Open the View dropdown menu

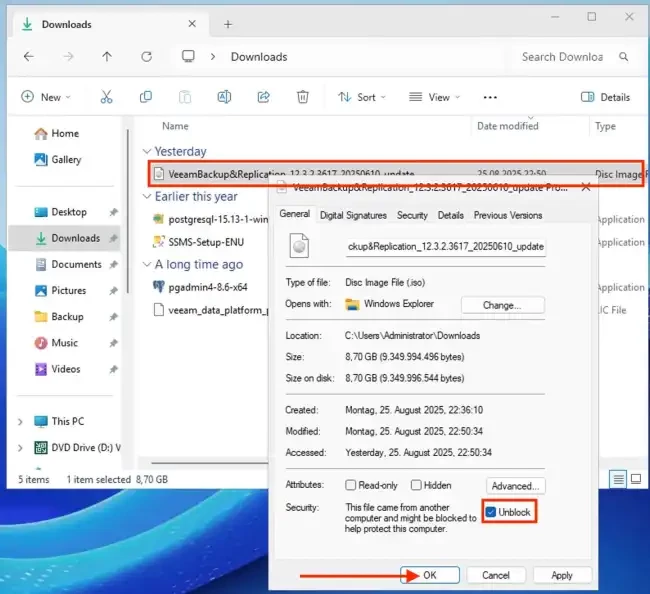tap(434, 97)
